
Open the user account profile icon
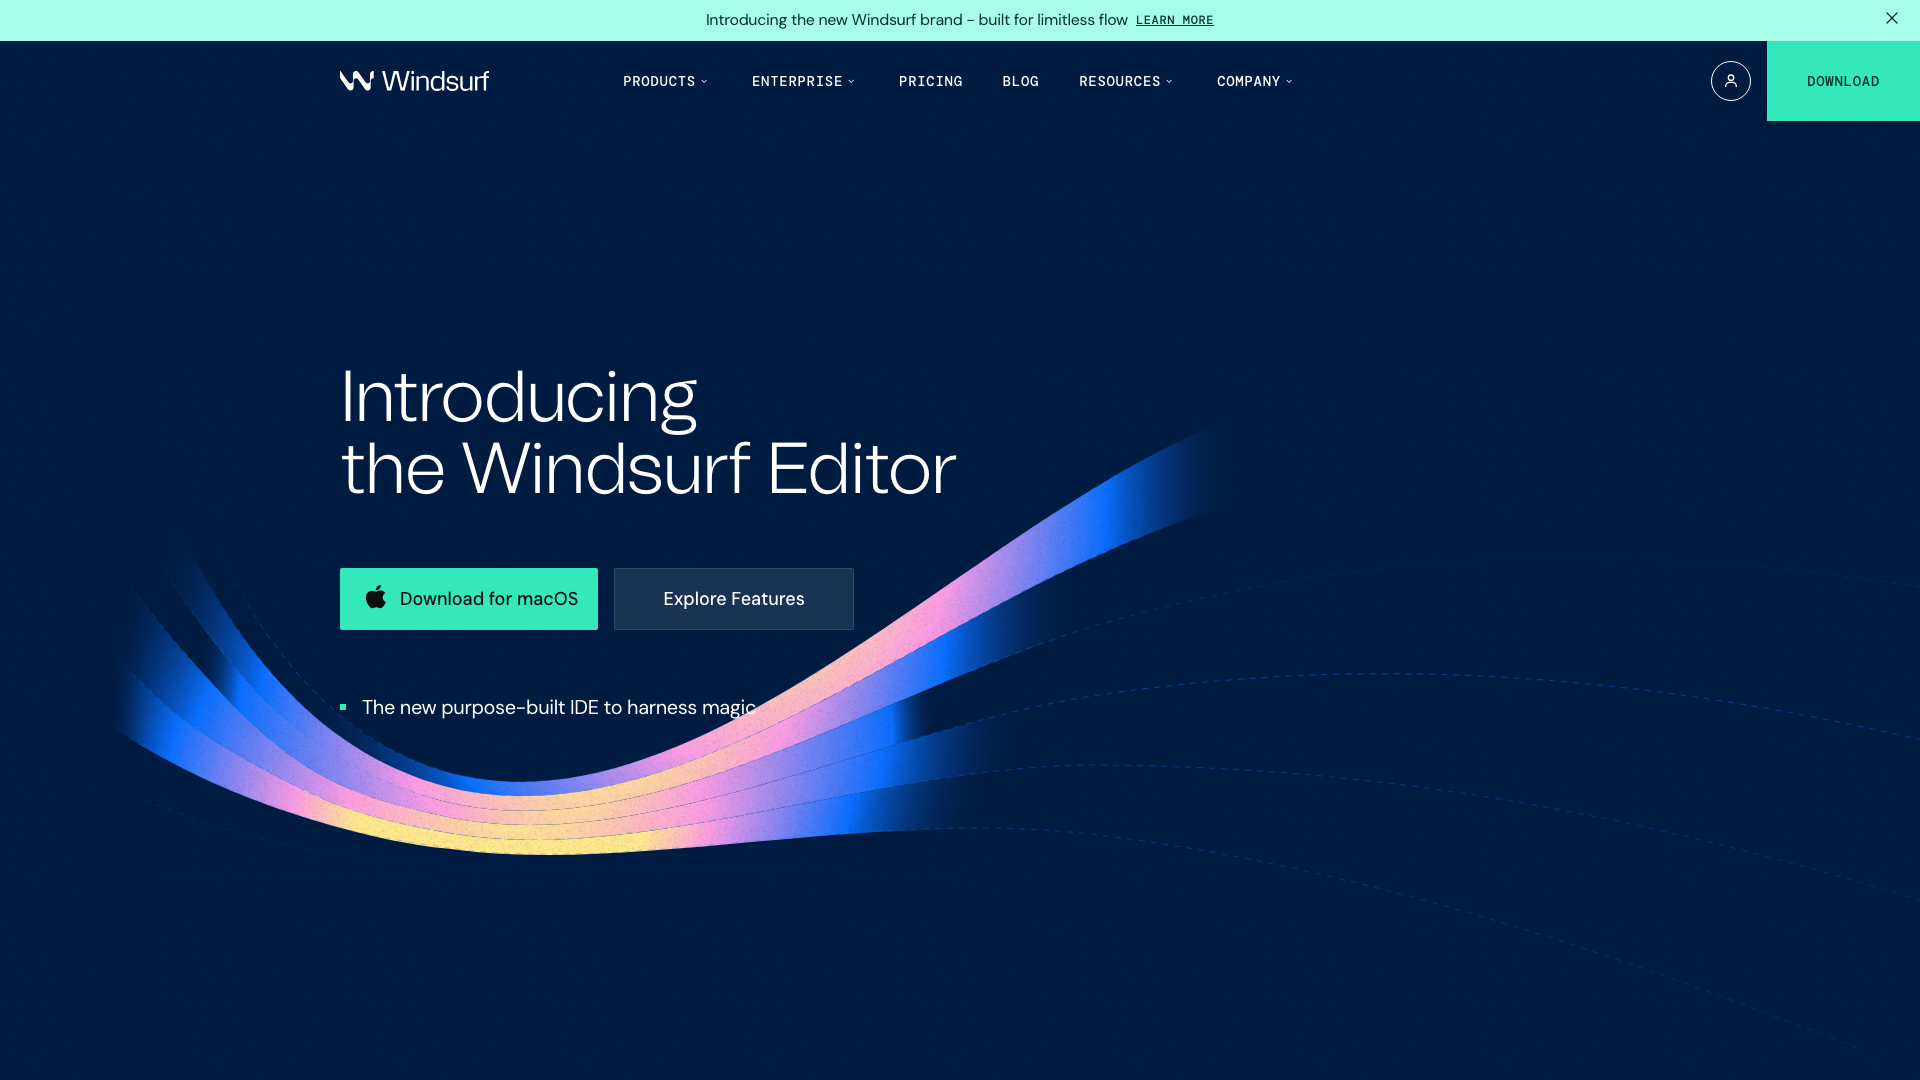tap(1730, 81)
